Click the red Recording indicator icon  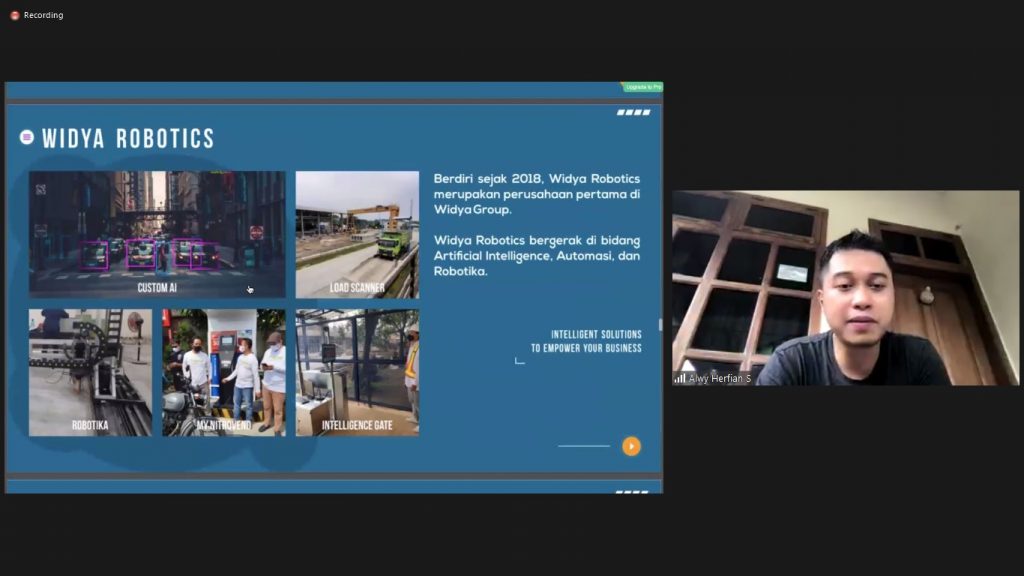click(15, 15)
